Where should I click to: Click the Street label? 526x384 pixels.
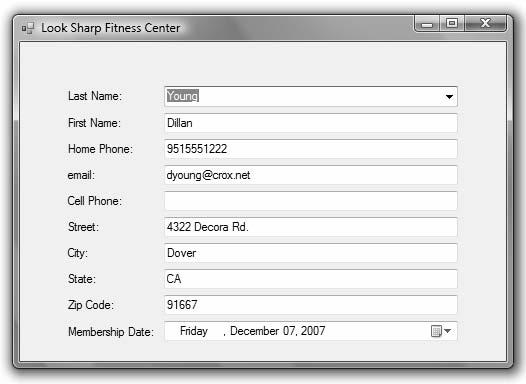[83, 227]
